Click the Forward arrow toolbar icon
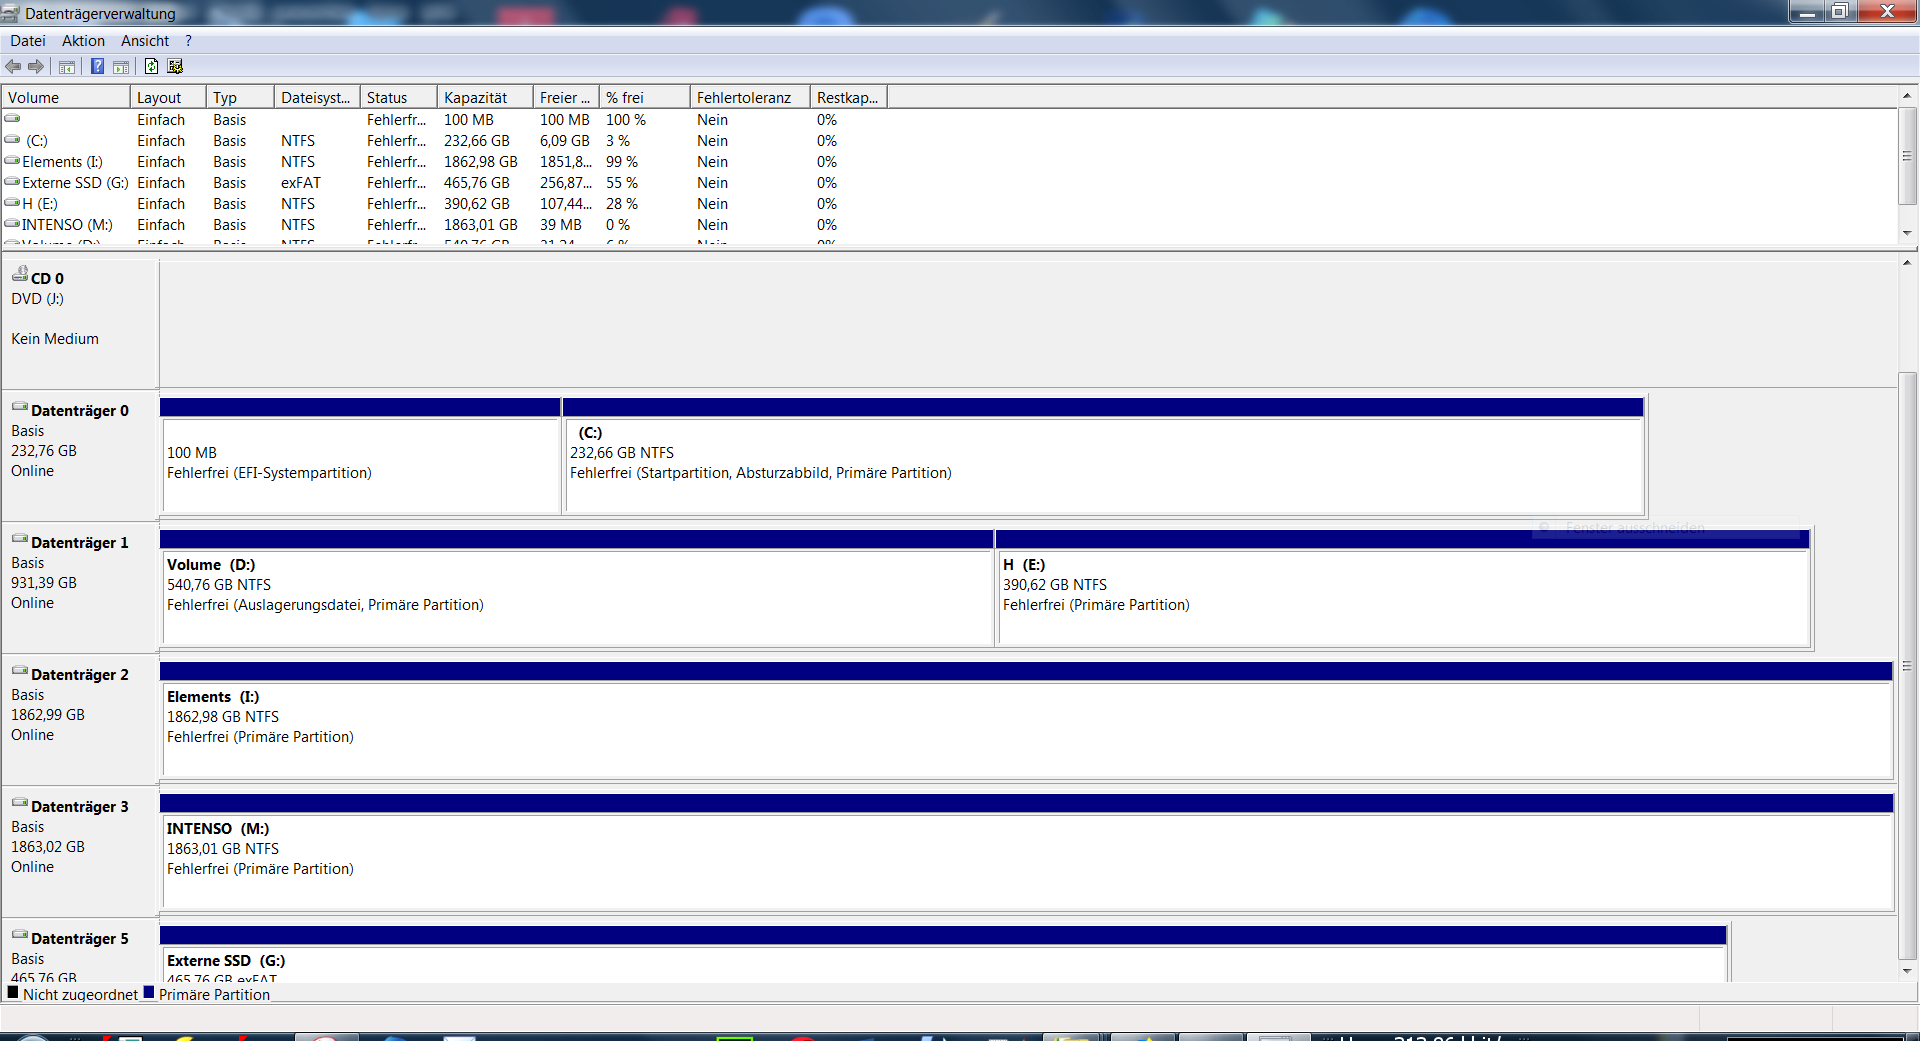The height and width of the screenshot is (1041, 1920). click(36, 66)
